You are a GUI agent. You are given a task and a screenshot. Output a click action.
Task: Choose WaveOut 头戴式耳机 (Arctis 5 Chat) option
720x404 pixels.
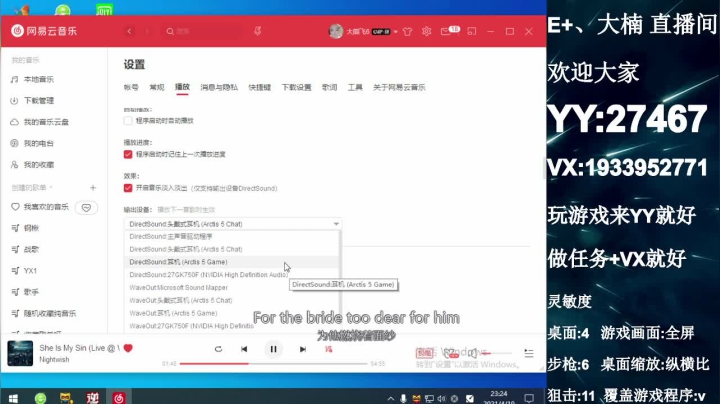tap(232, 301)
